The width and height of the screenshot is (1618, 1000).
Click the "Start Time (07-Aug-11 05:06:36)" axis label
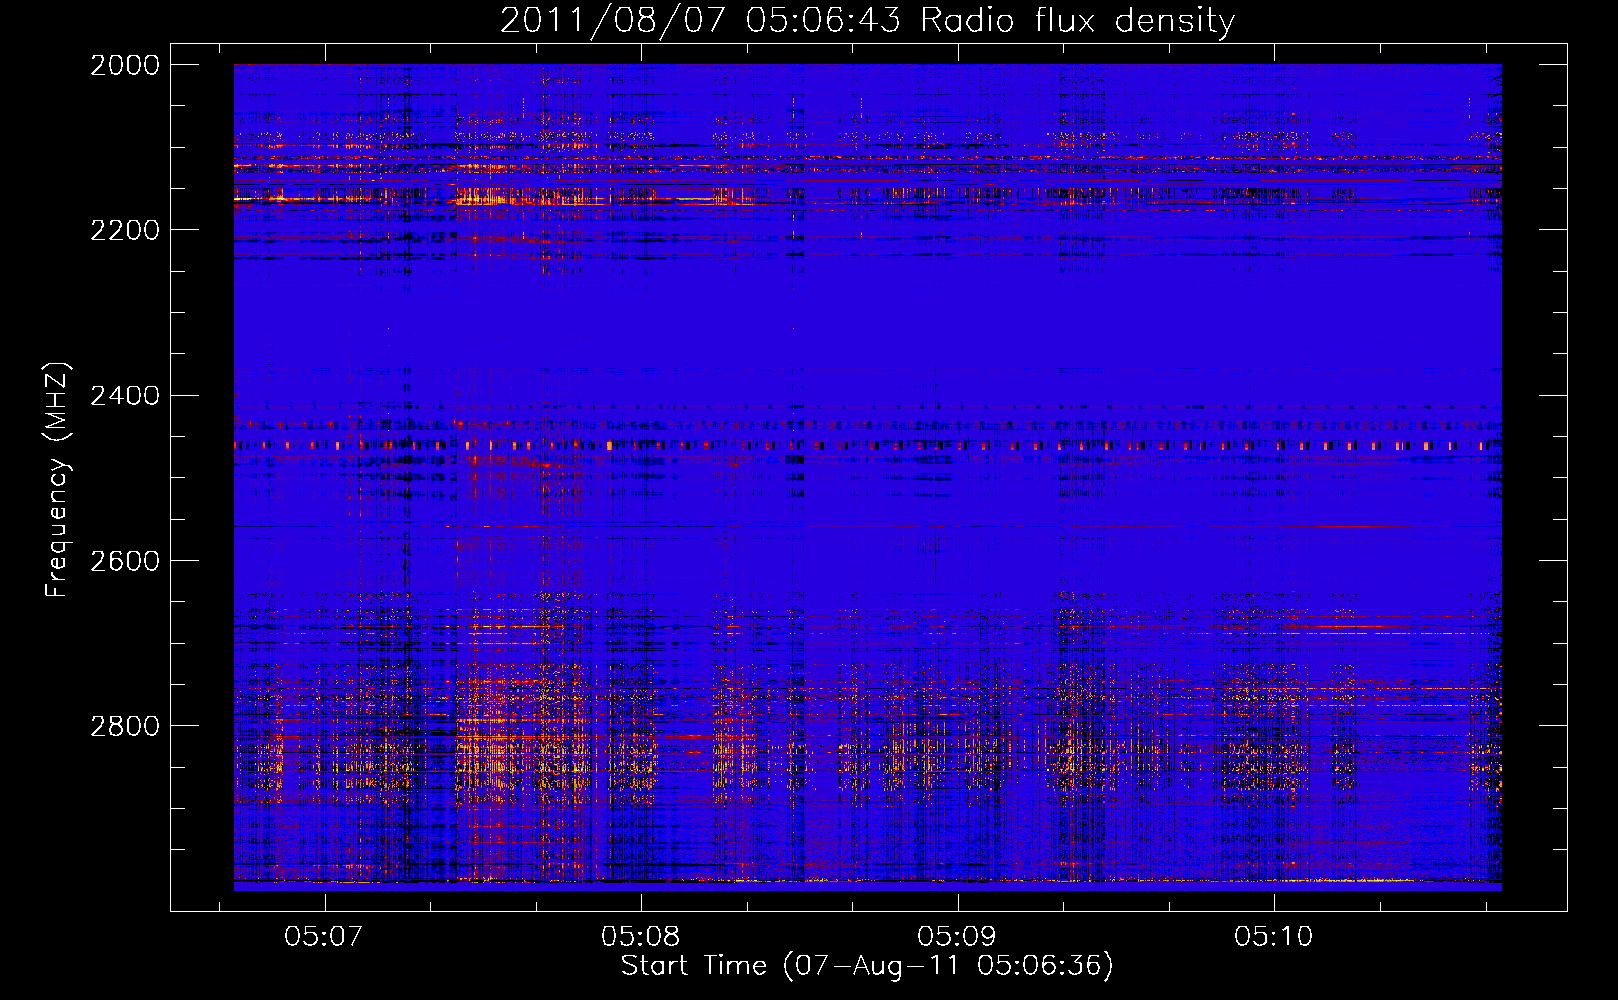(866, 966)
